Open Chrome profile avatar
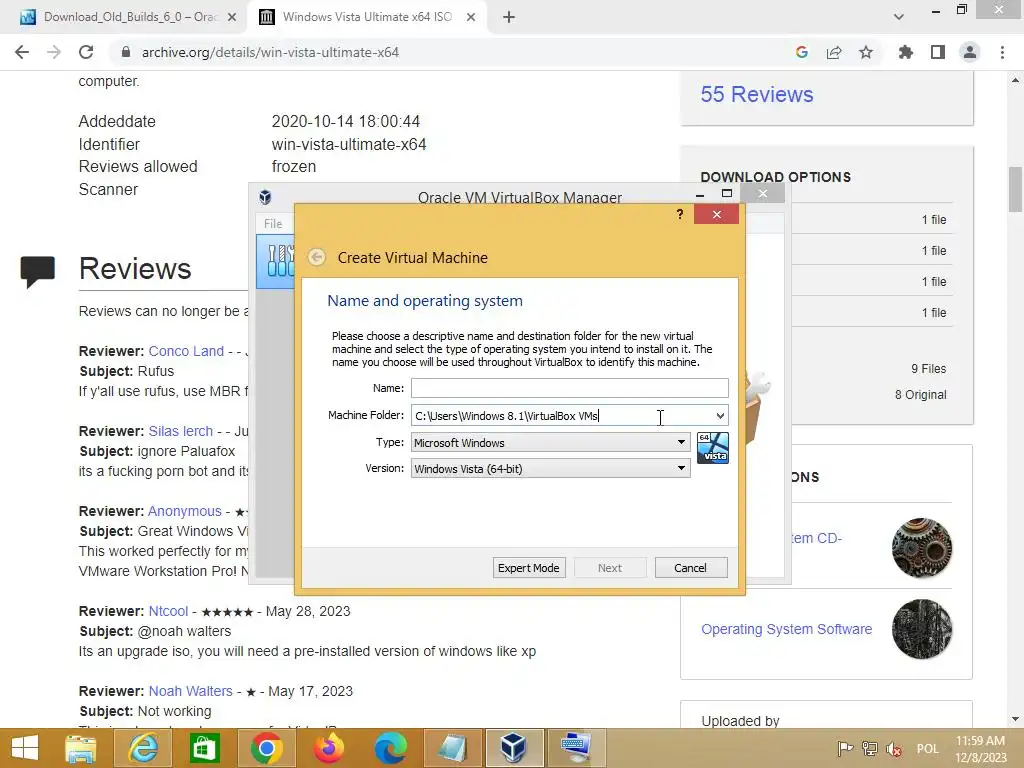This screenshot has height=768, width=1024. pyautogui.click(x=970, y=52)
